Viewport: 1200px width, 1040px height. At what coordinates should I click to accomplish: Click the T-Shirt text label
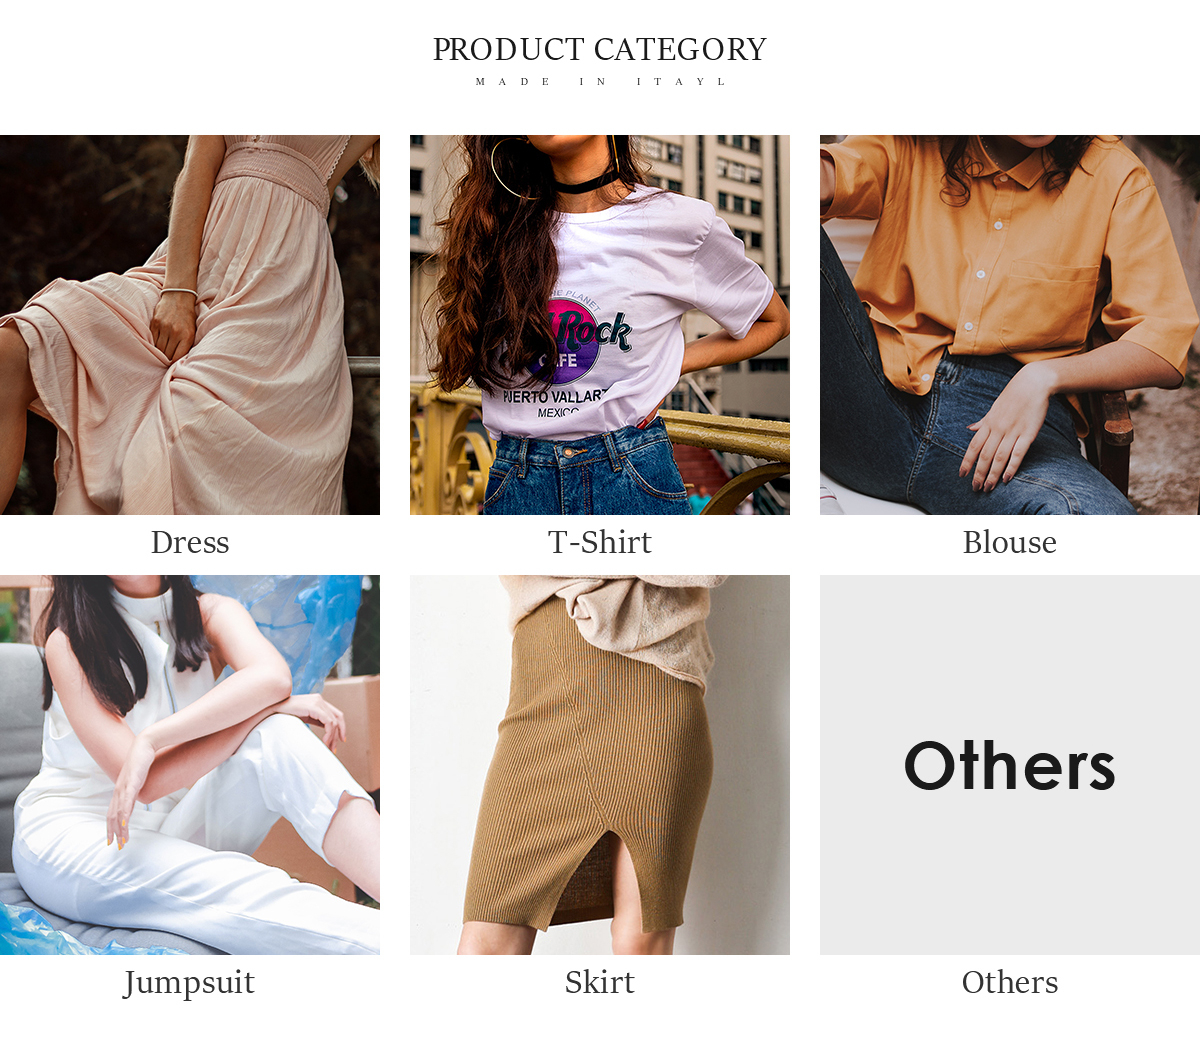coord(600,542)
